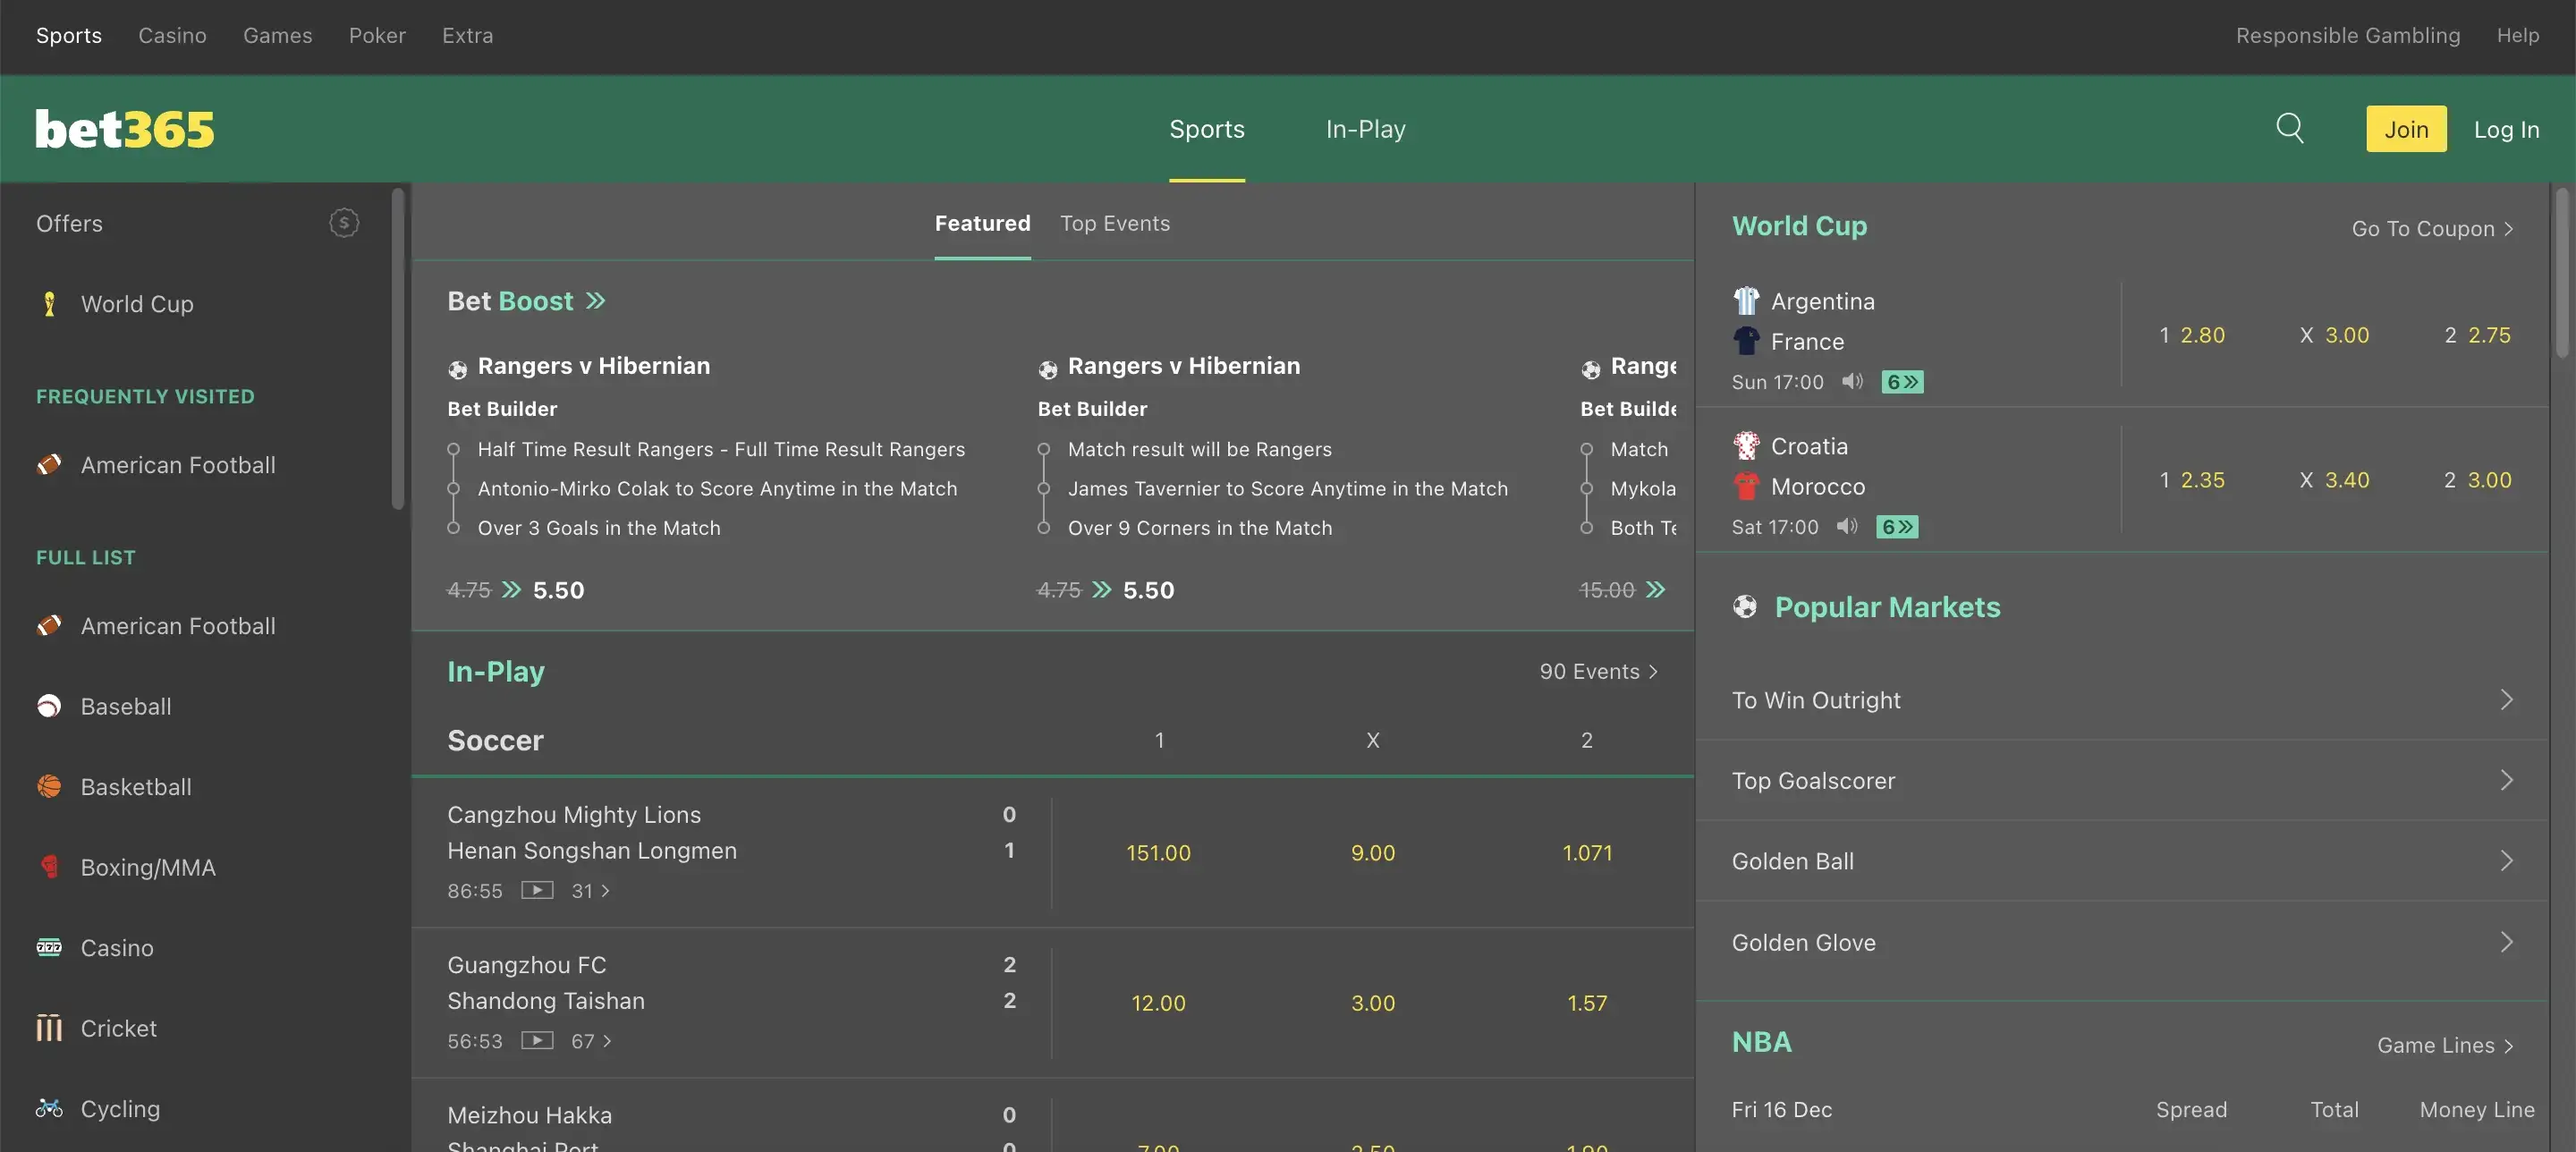Open 90 Events in-play list
2576x1152 pixels.
[1598, 672]
